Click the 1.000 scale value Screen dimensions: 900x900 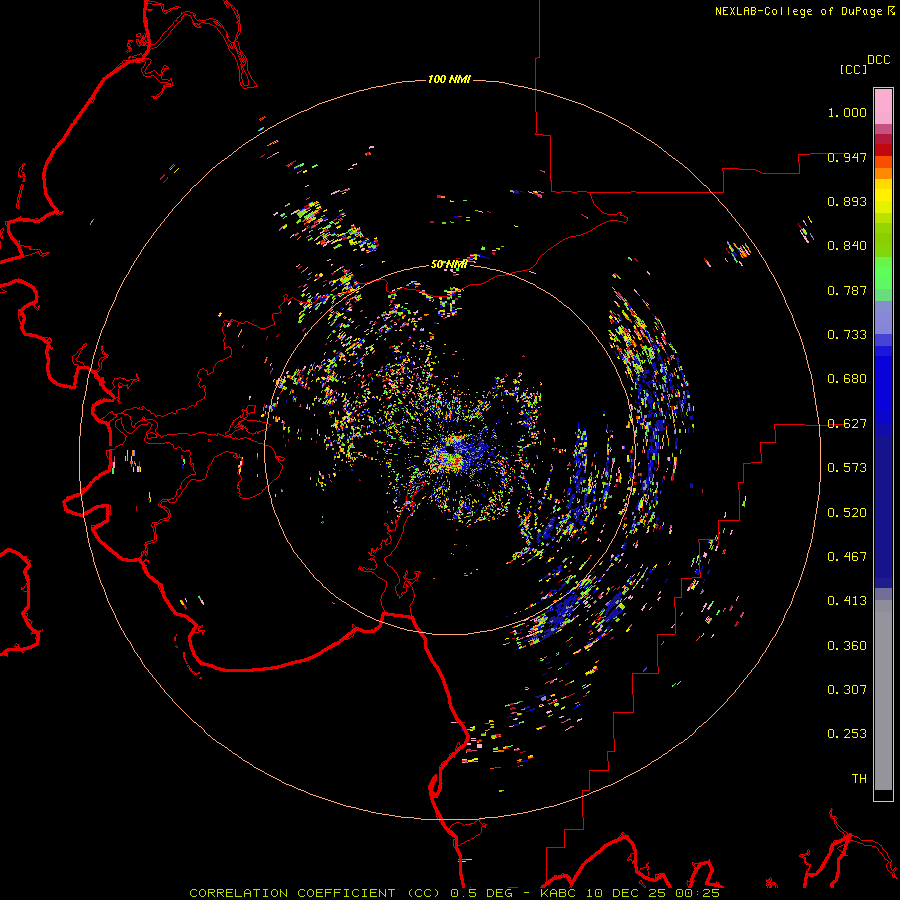[x=847, y=112]
